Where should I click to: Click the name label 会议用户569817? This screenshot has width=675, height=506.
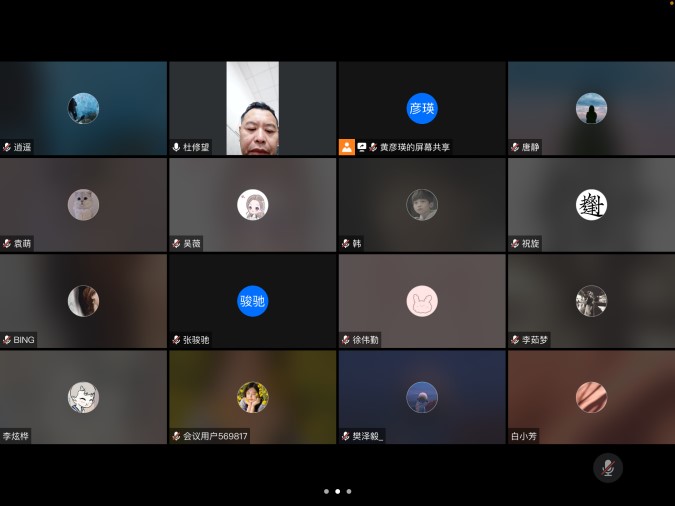tap(215, 436)
